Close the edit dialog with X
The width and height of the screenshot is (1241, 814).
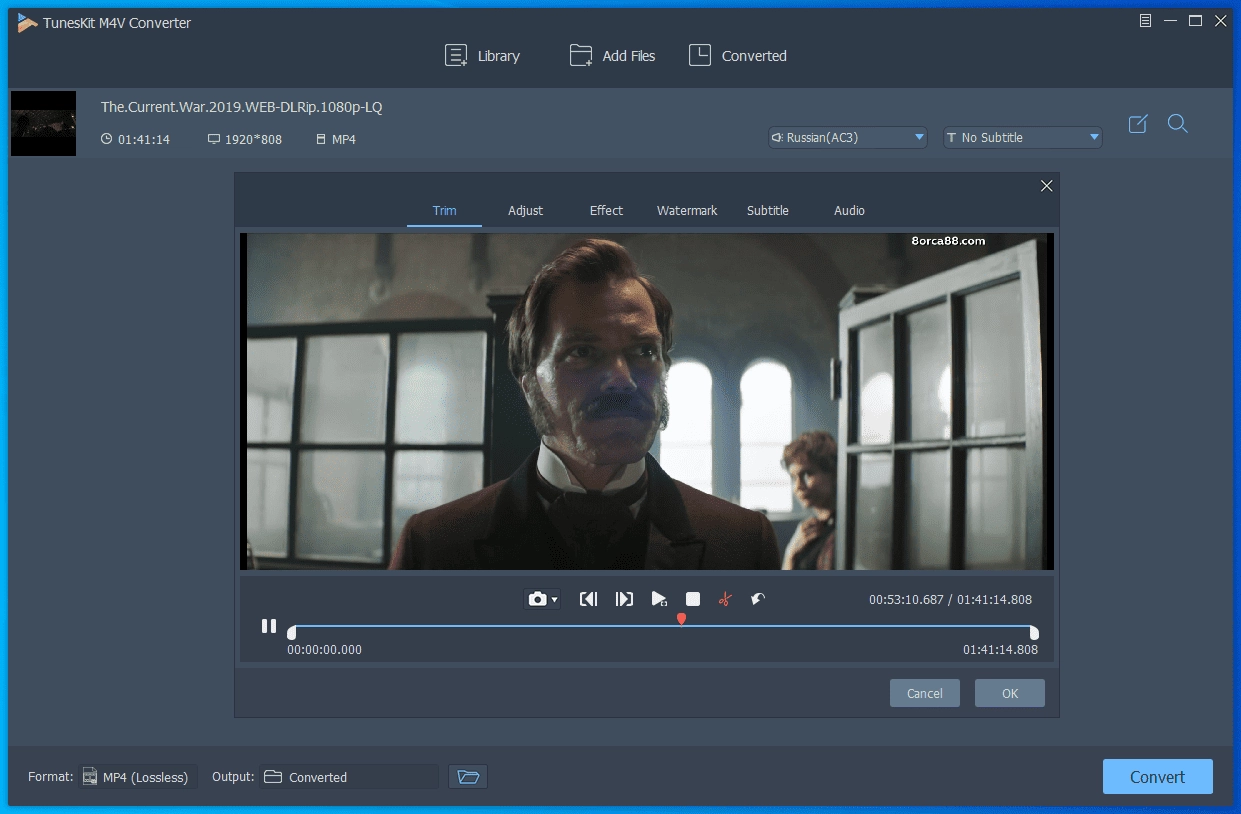1047,186
